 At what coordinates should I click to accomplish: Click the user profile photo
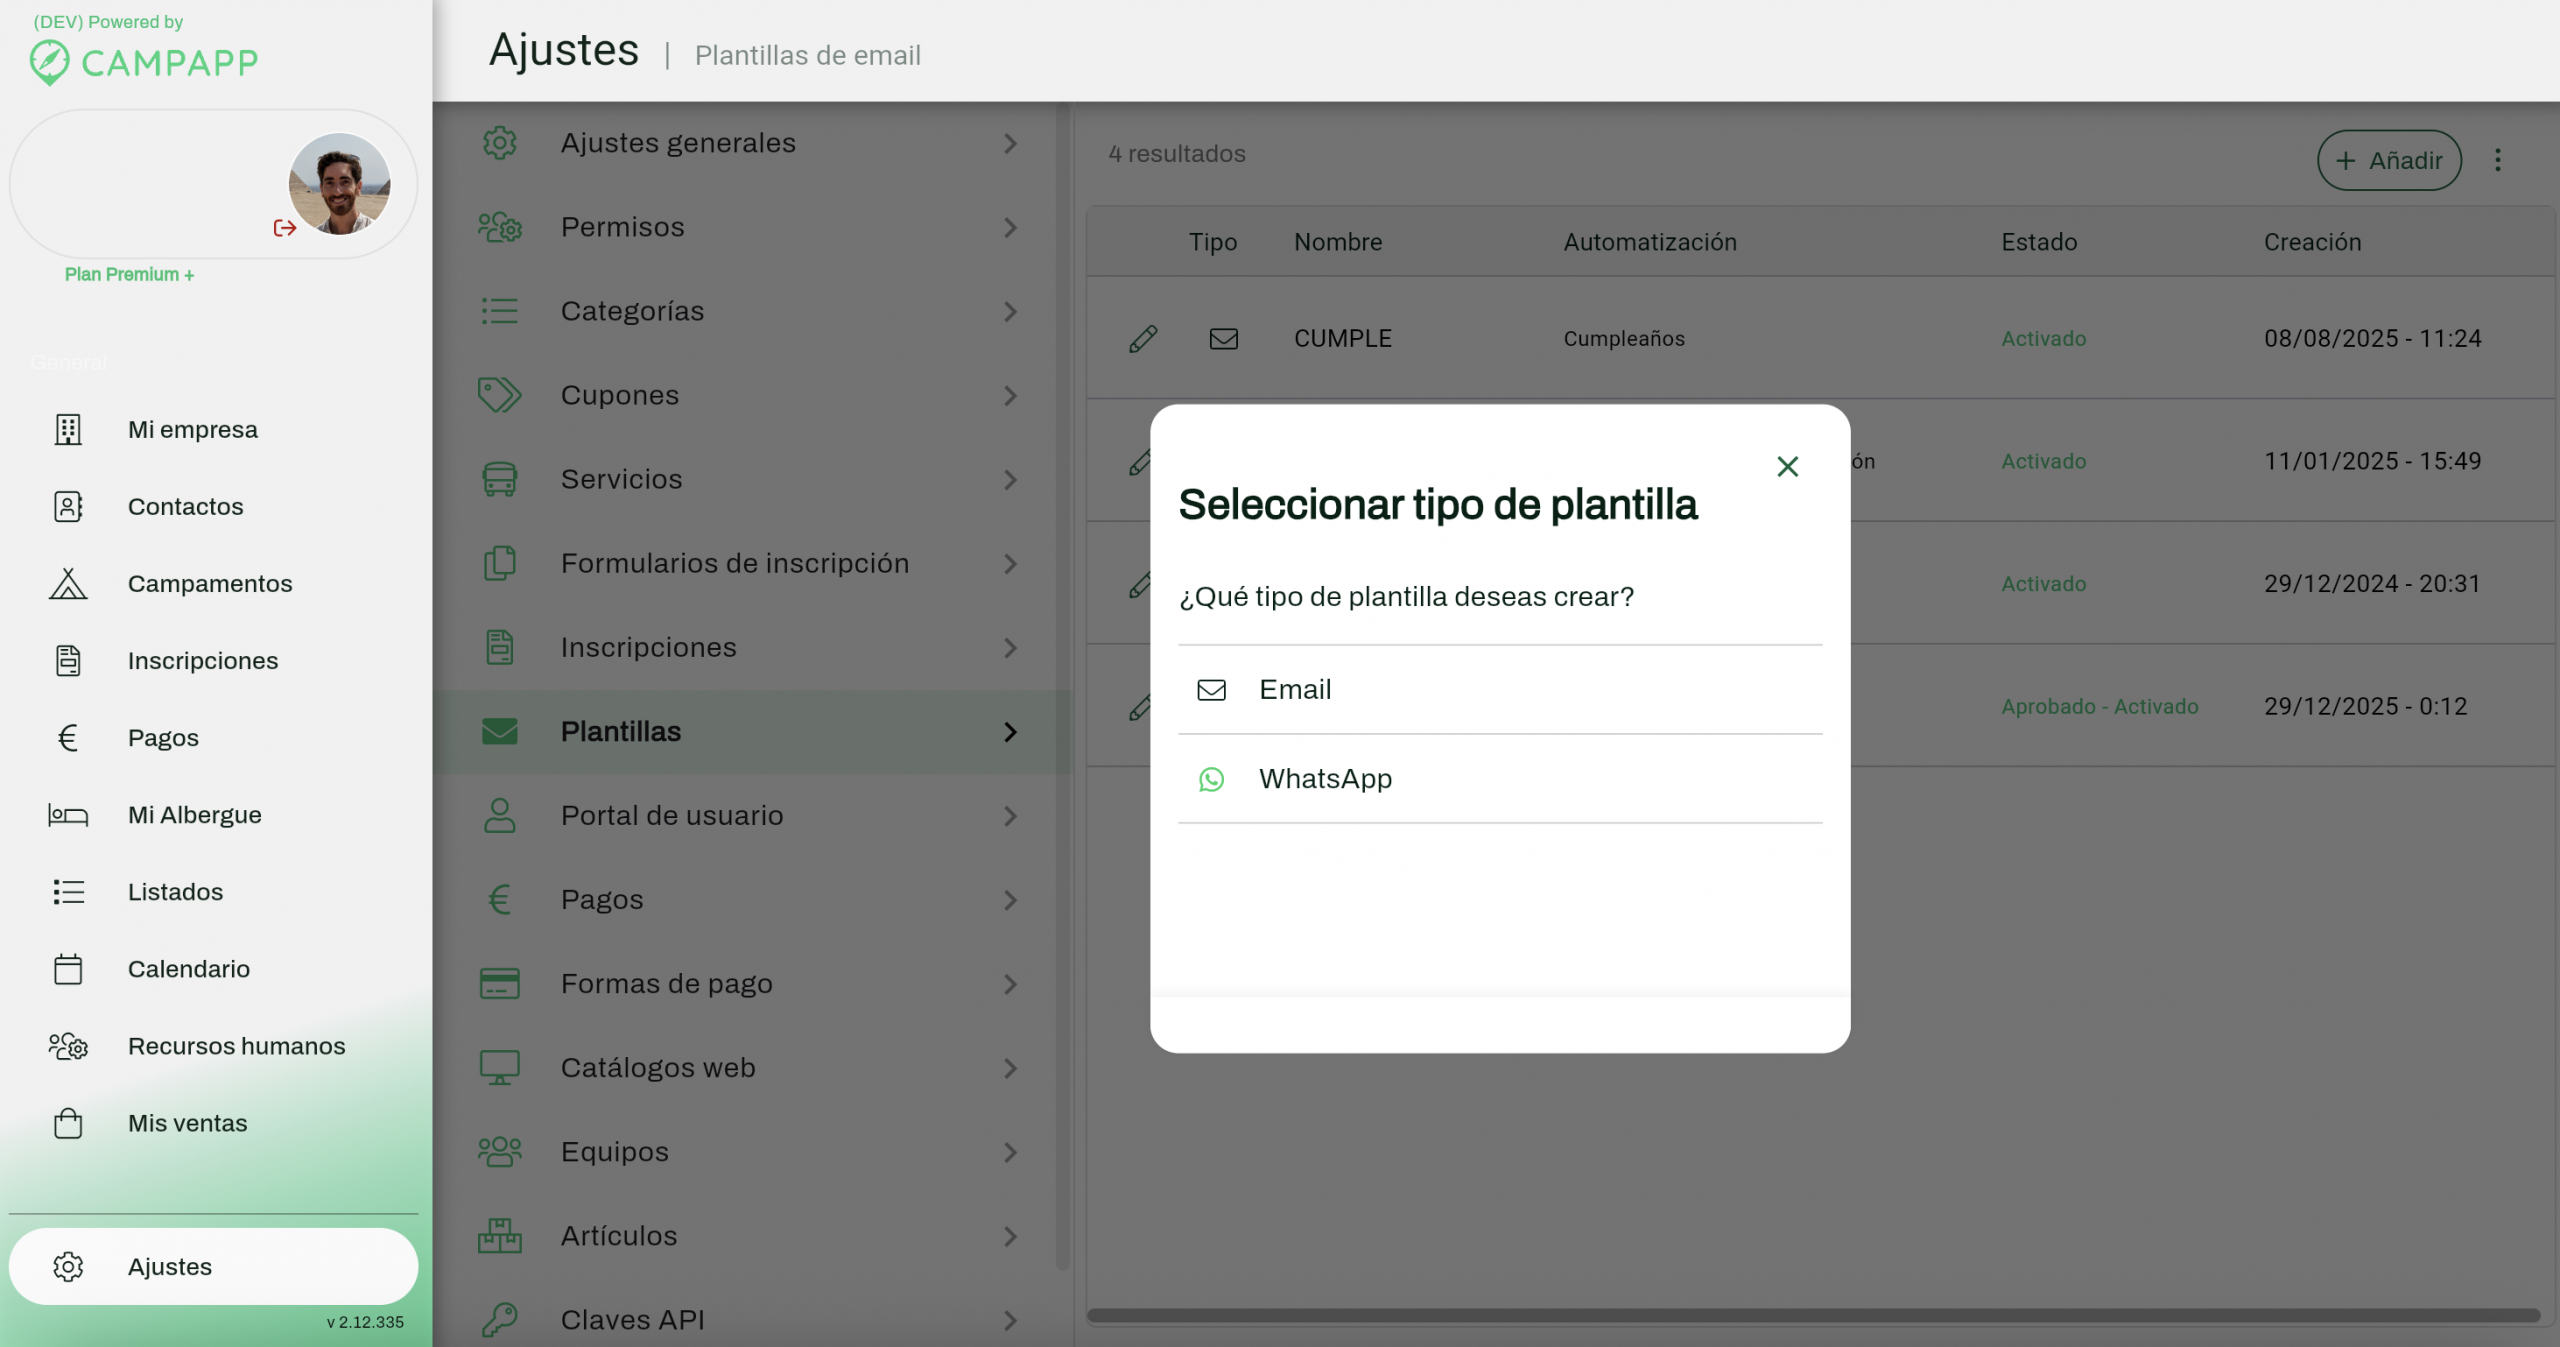(339, 184)
